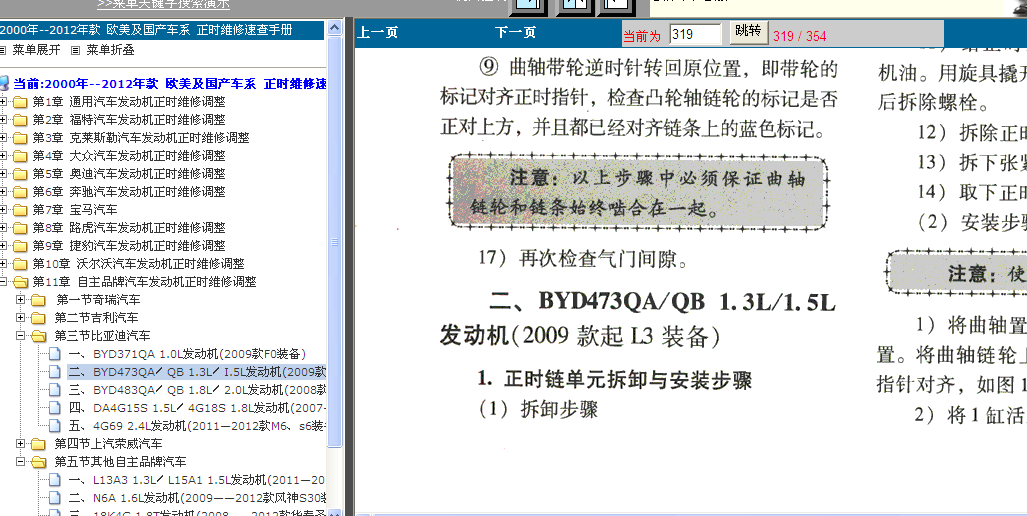Screen dimensions: 1027x516
Task: Click the folder icon of 第3章 克莱斯勒汽车
Action: pyautogui.click(x=20, y=138)
